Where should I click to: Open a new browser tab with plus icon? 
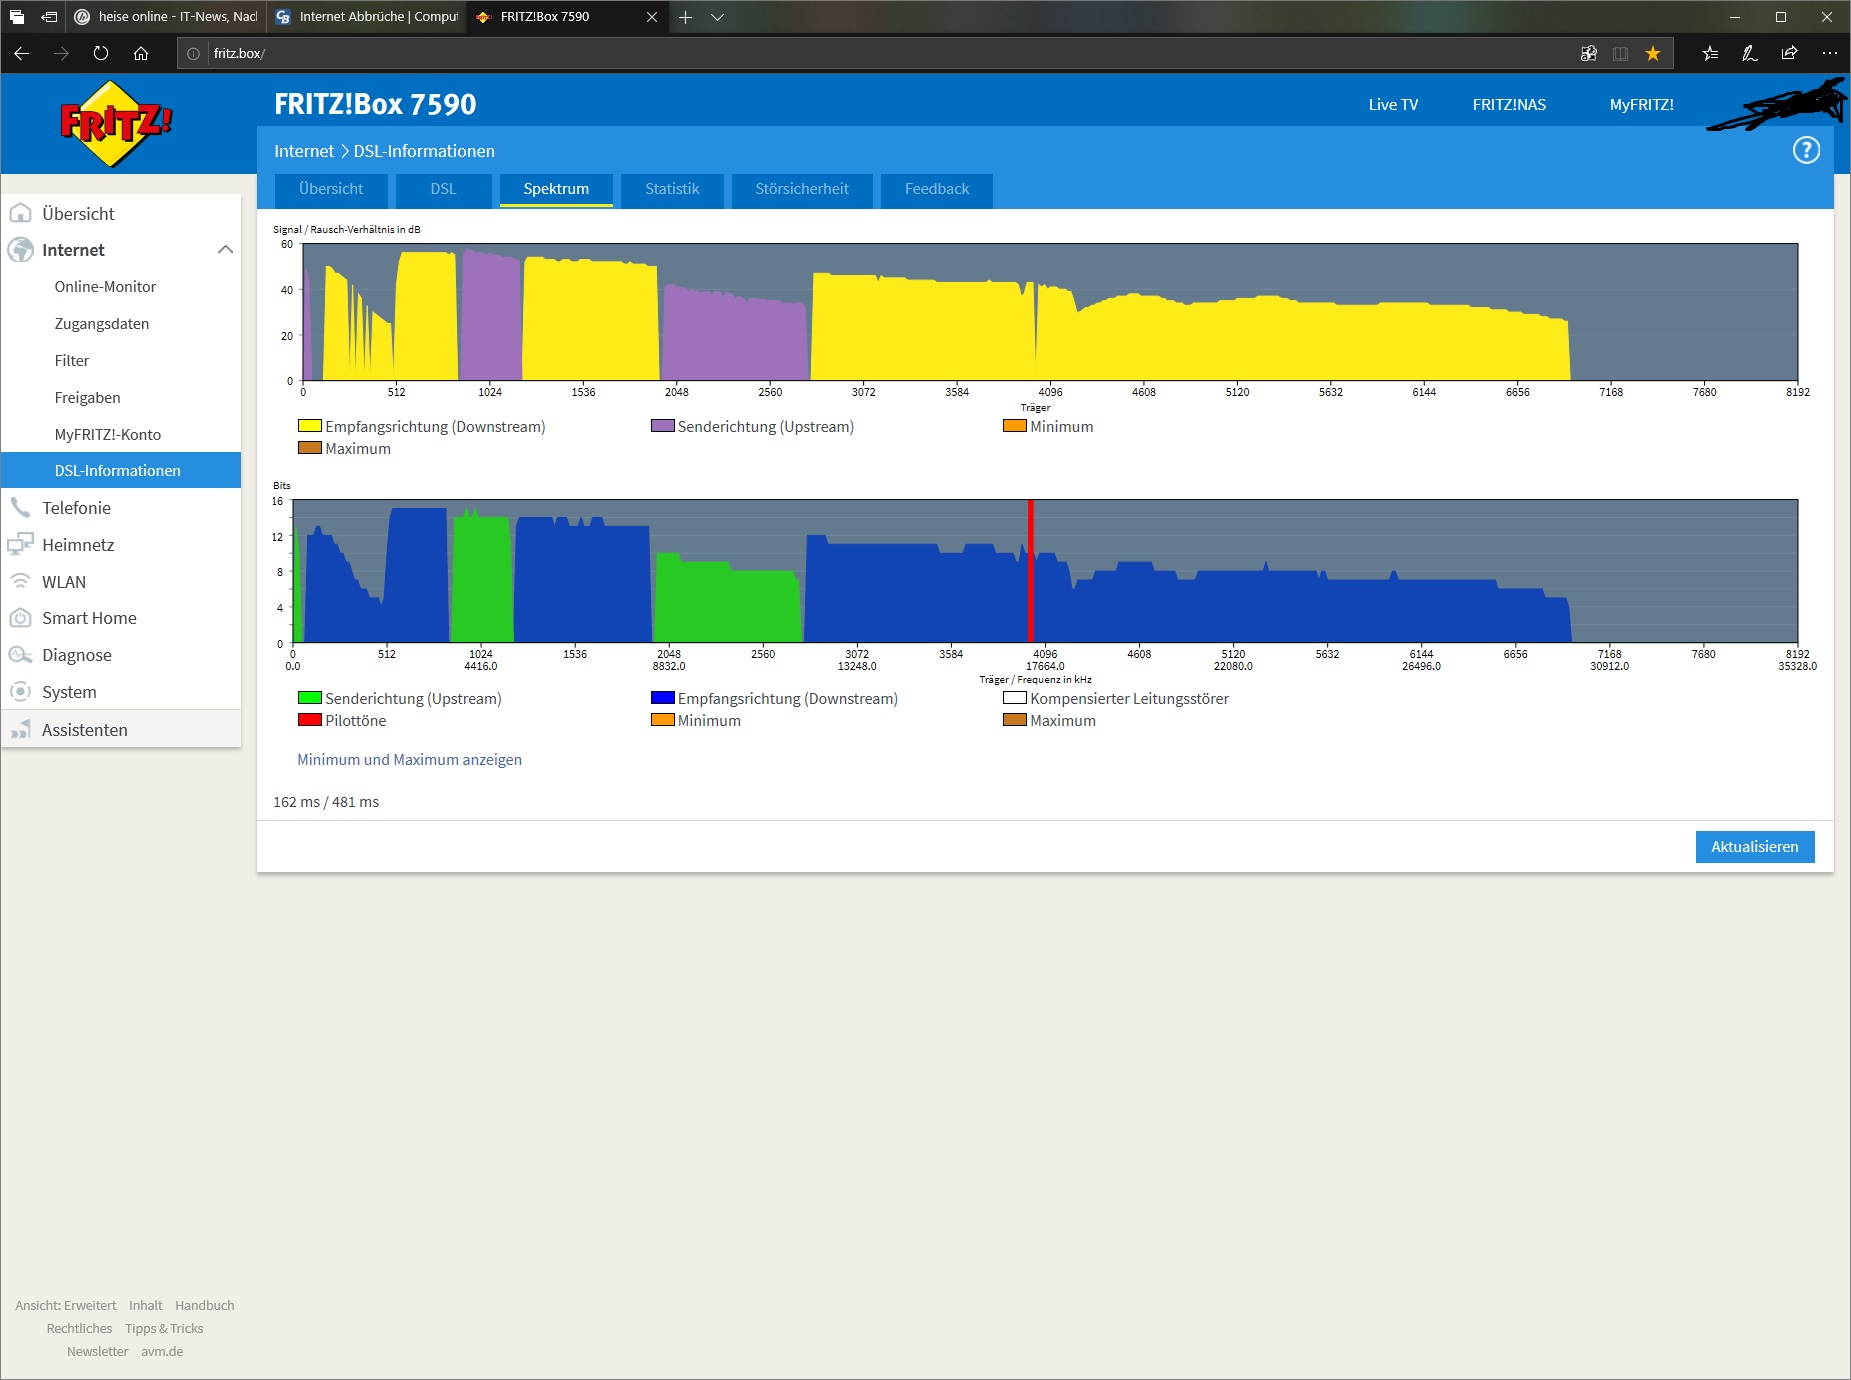(685, 17)
